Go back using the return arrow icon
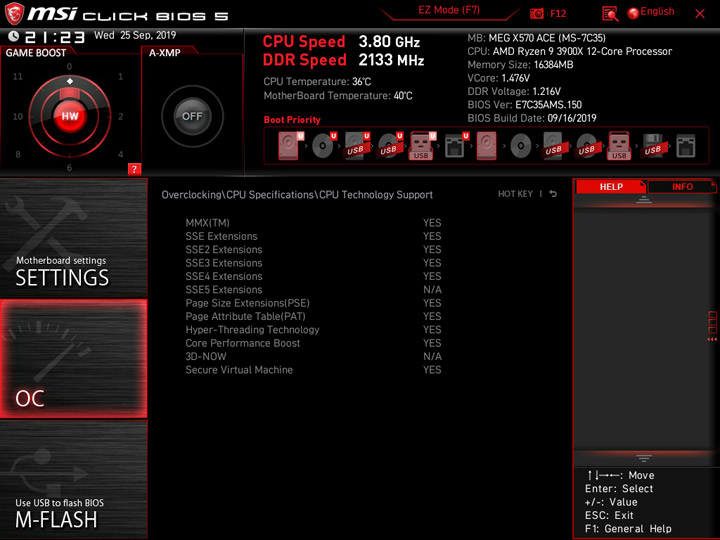The width and height of the screenshot is (720, 540). click(x=553, y=194)
